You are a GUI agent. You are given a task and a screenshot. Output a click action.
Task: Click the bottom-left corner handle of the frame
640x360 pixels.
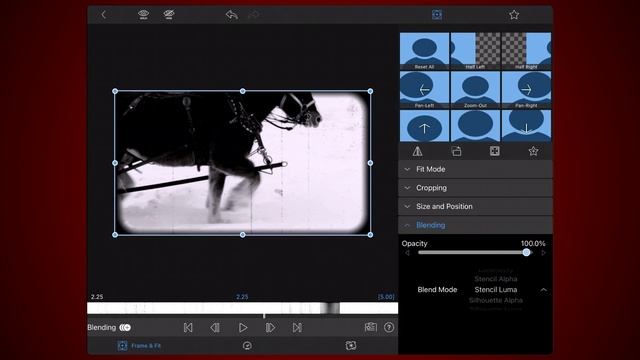115,235
